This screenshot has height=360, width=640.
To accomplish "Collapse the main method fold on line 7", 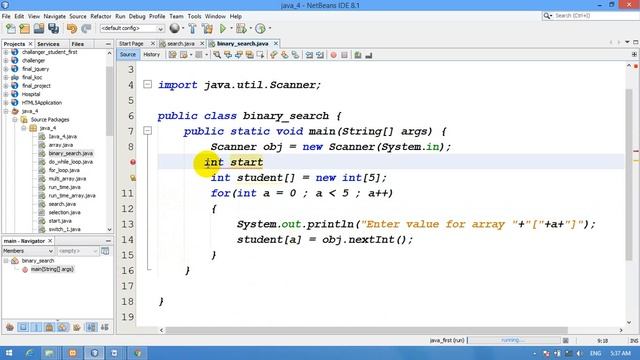I will click(x=147, y=131).
